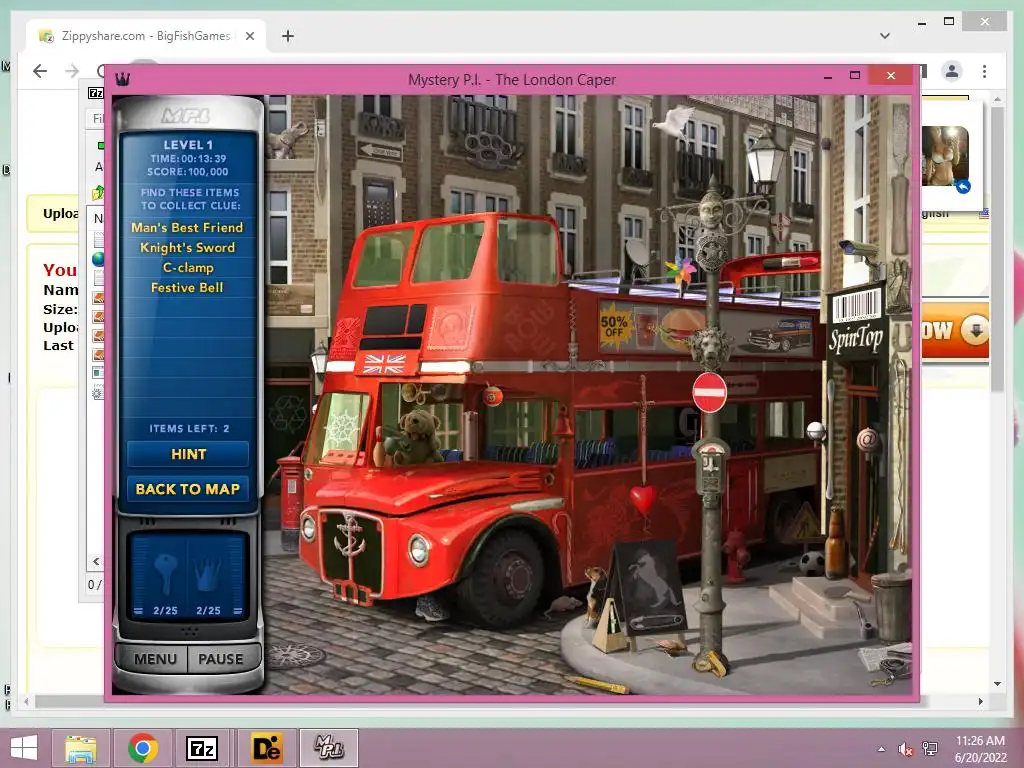The height and width of the screenshot is (768, 1024).
Task: Select "Man's Best Friend" item in list
Action: click(187, 227)
